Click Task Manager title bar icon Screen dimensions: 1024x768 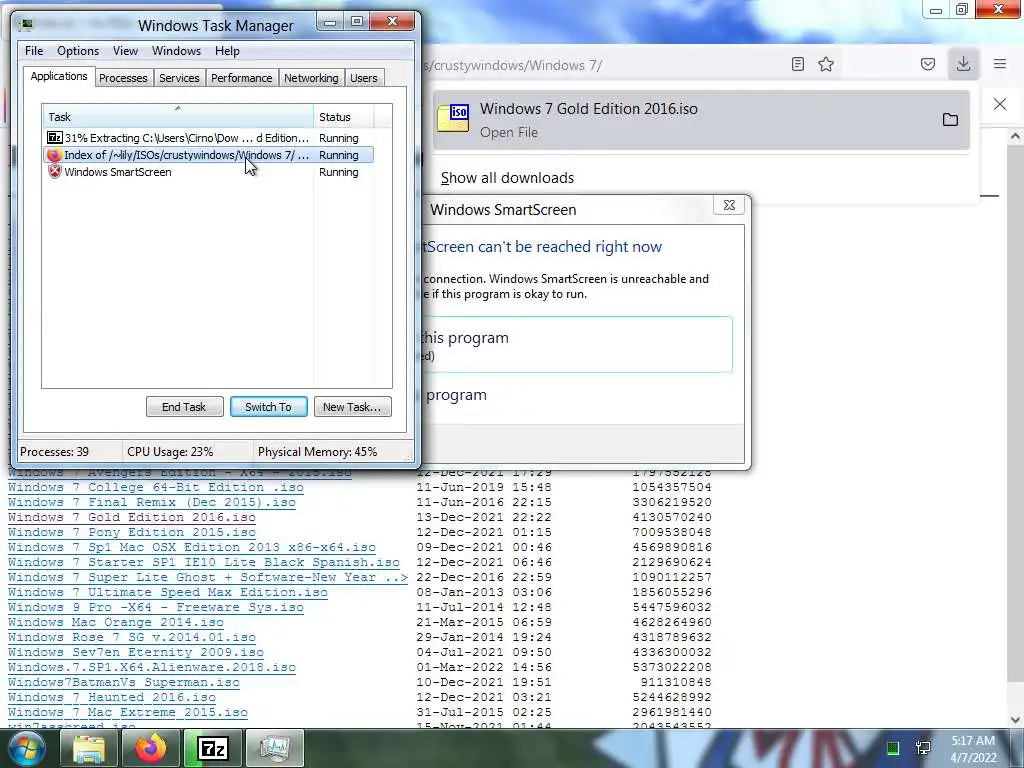[x=26, y=25]
